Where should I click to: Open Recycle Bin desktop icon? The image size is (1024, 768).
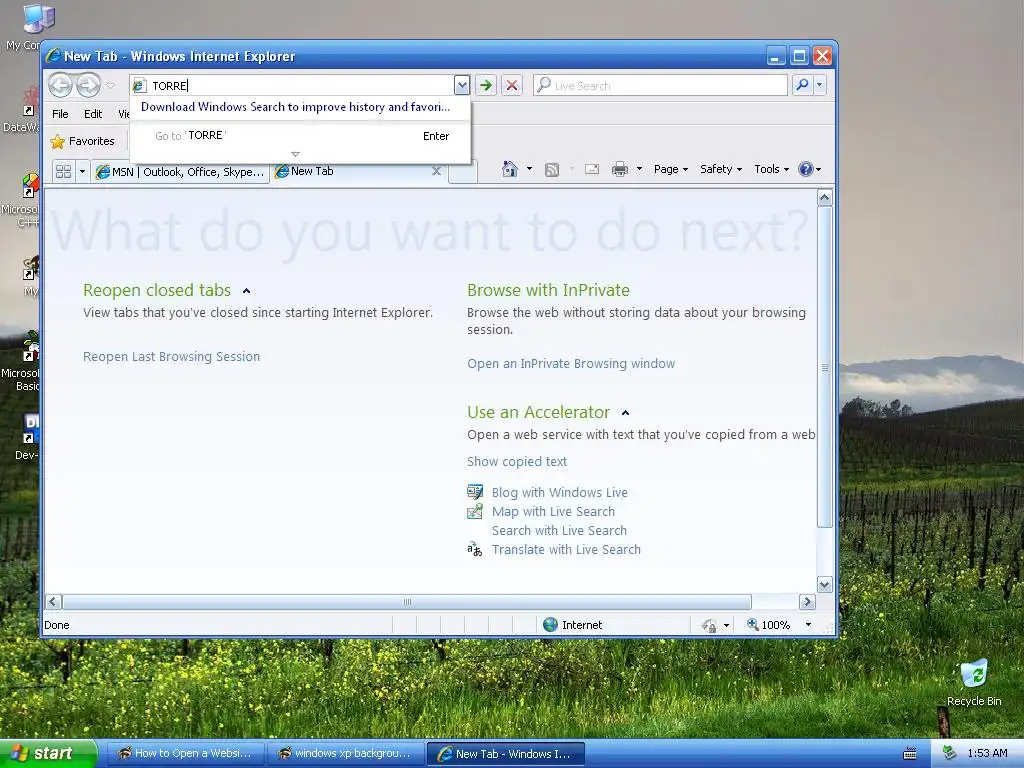pyautogui.click(x=974, y=682)
